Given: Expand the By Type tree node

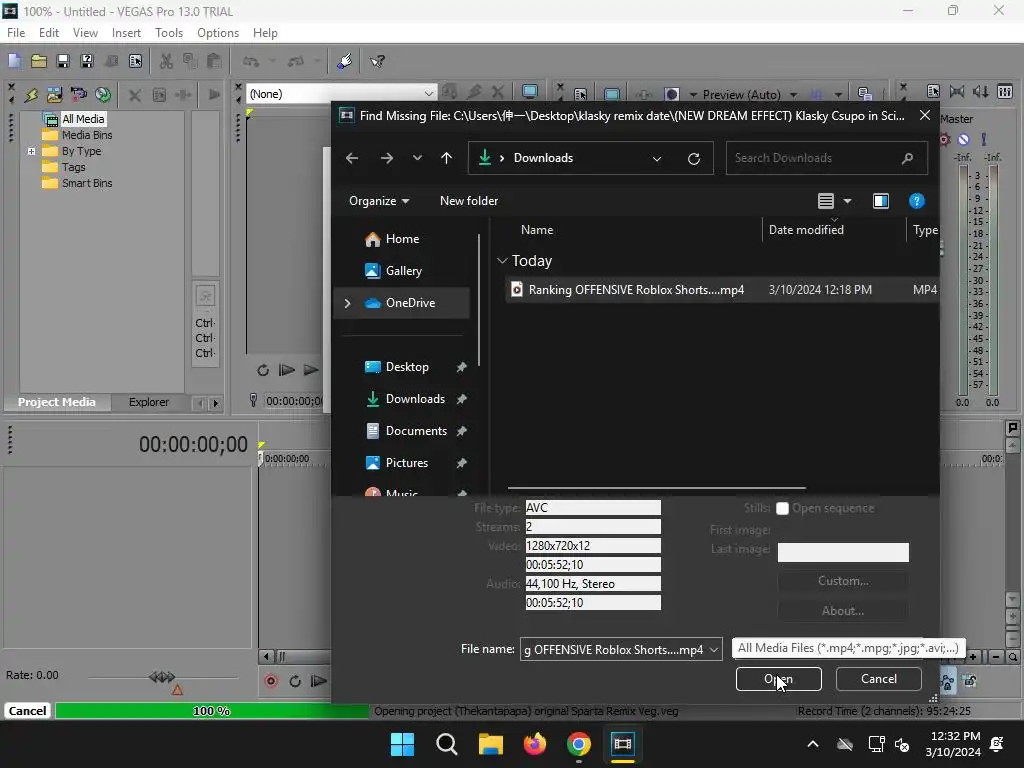Looking at the screenshot, I should (31, 151).
